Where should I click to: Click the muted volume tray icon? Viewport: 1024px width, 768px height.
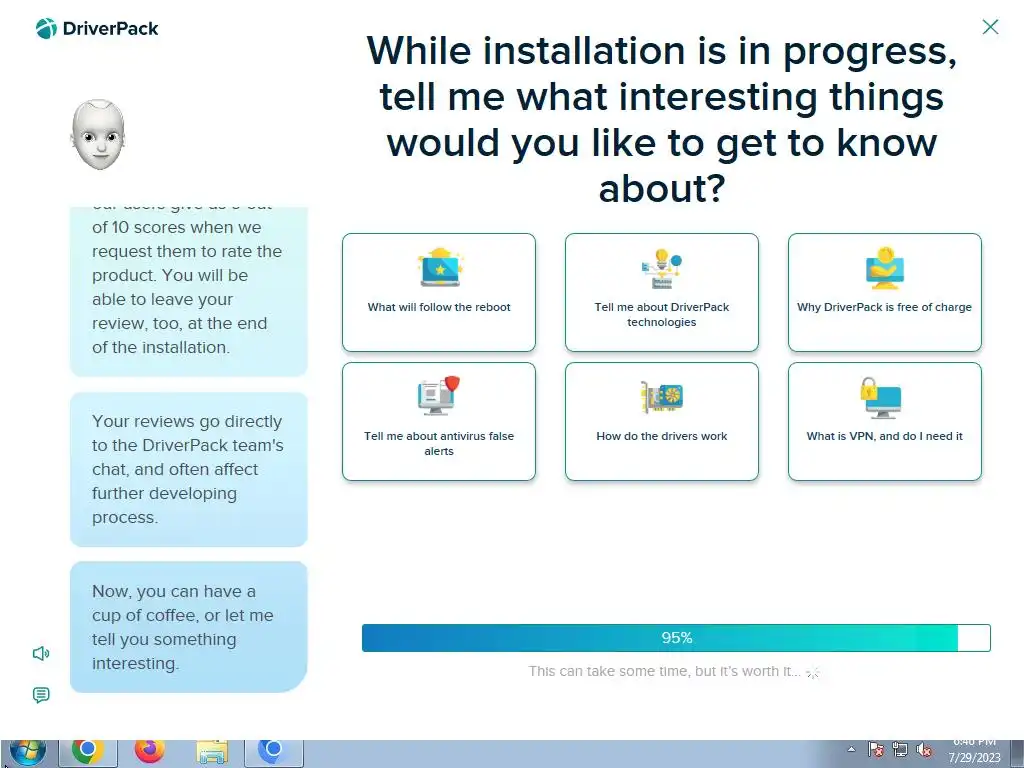point(923,750)
